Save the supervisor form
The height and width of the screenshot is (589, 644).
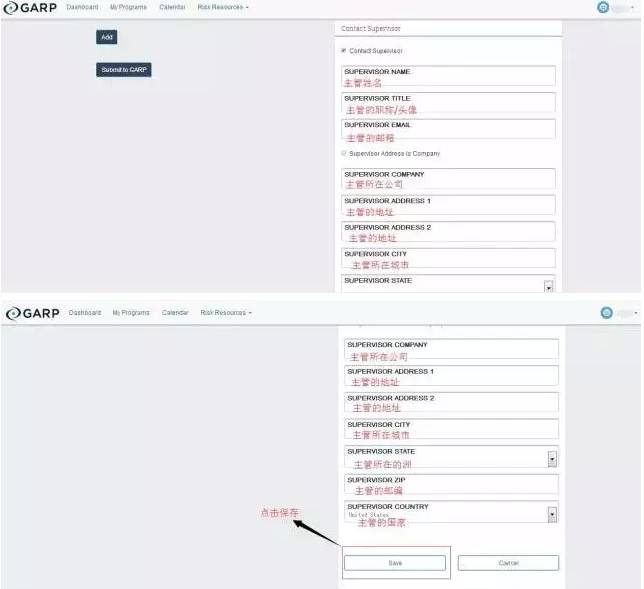point(395,563)
